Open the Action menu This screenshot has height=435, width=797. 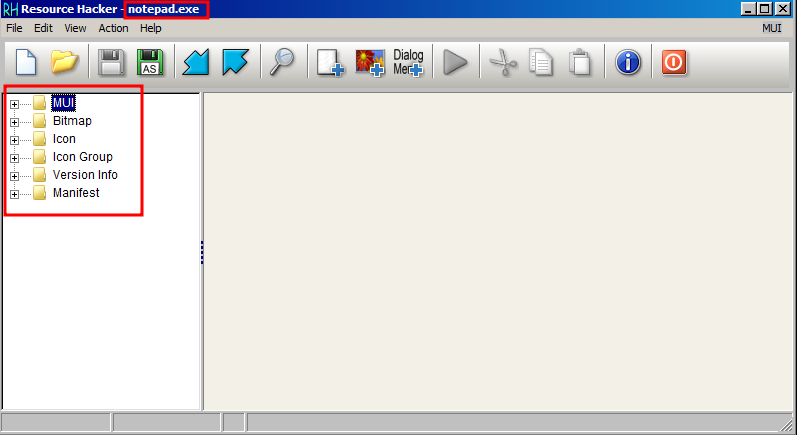click(113, 28)
